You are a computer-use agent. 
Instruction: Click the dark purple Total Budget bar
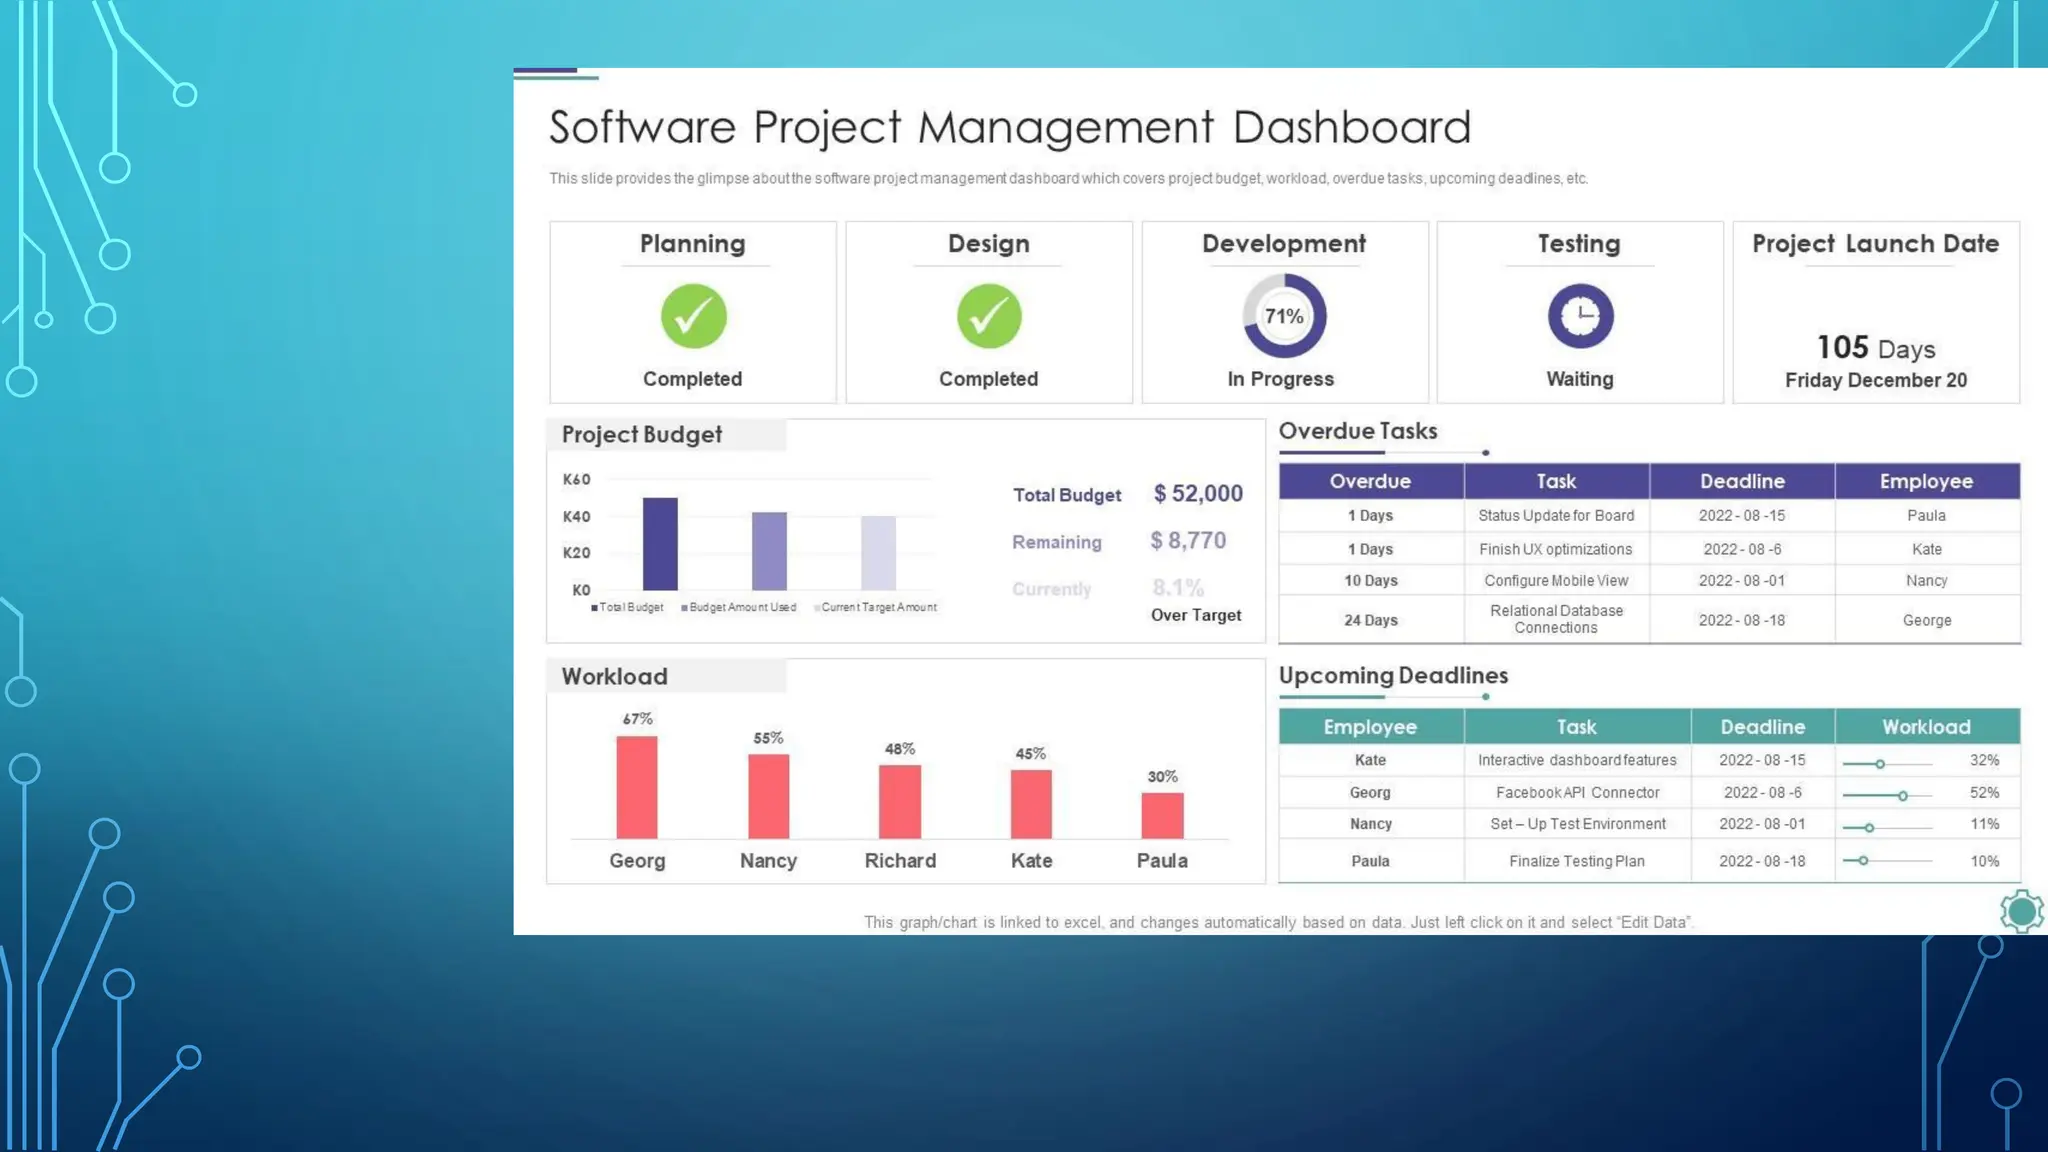click(660, 544)
